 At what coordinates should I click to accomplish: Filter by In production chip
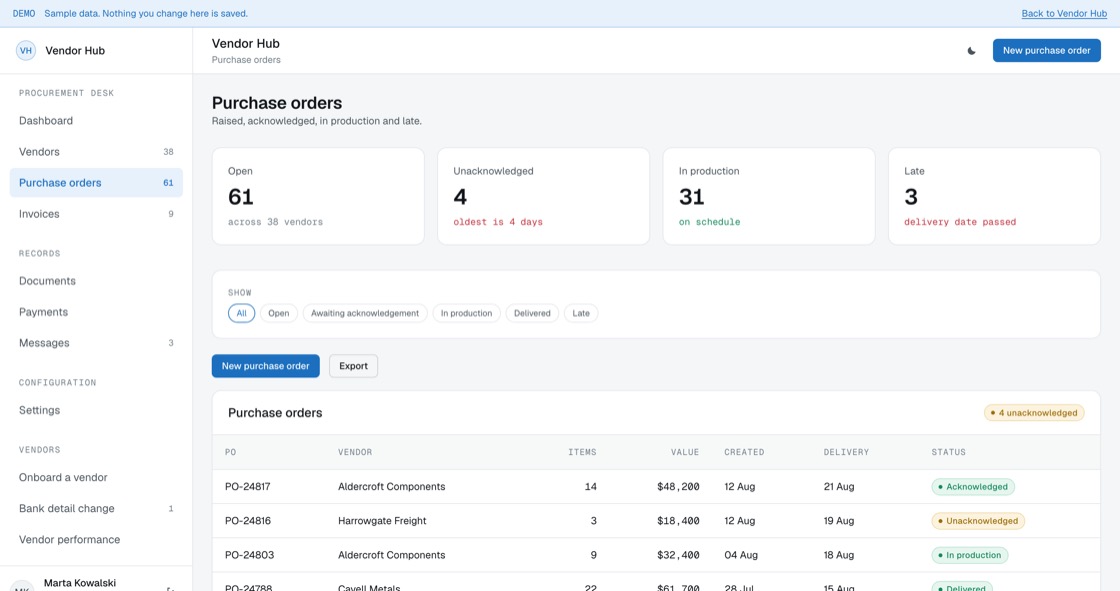[466, 313]
